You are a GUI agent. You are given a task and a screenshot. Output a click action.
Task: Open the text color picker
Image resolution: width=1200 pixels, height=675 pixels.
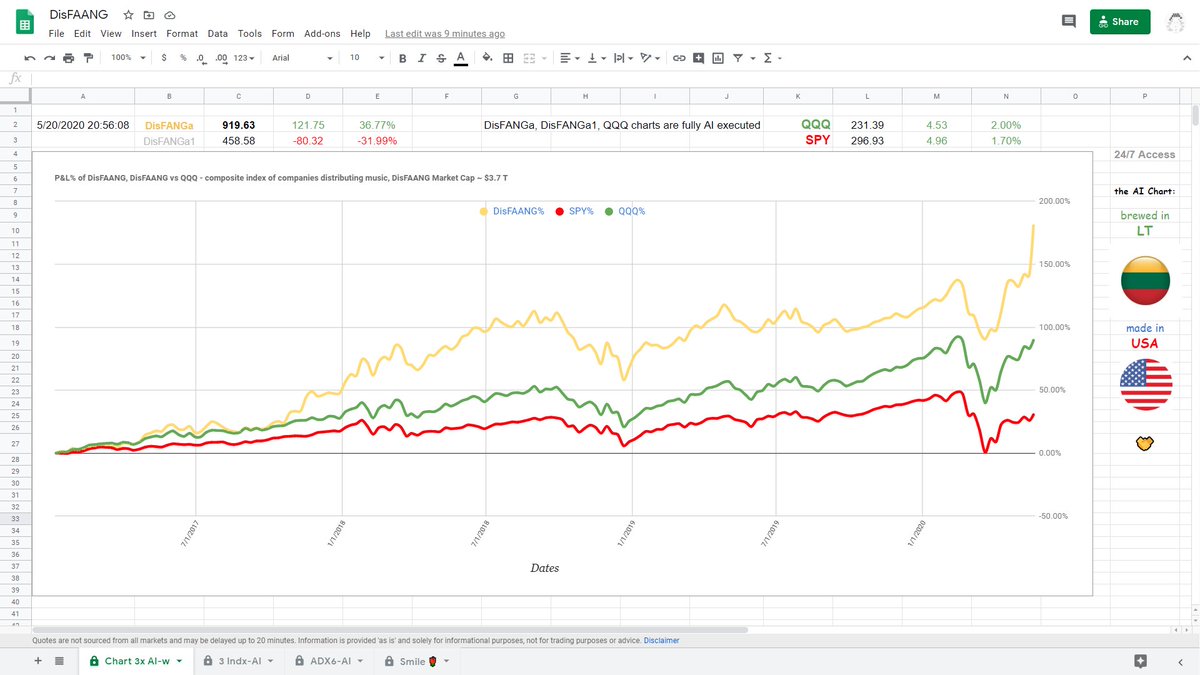pyautogui.click(x=460, y=58)
